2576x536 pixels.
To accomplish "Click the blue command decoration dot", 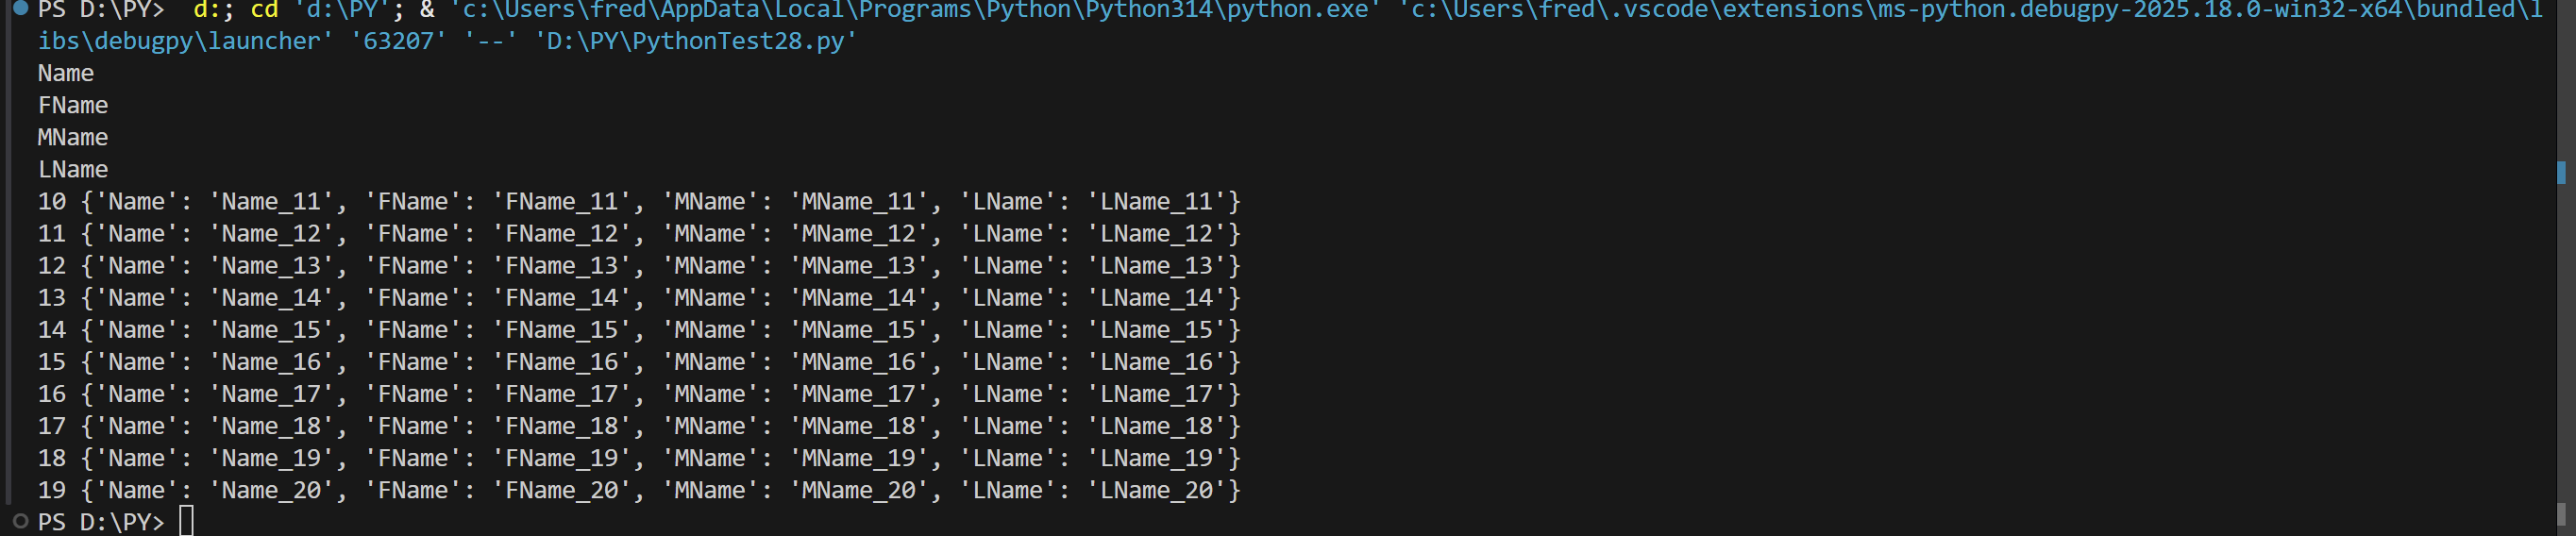I will 20,9.
